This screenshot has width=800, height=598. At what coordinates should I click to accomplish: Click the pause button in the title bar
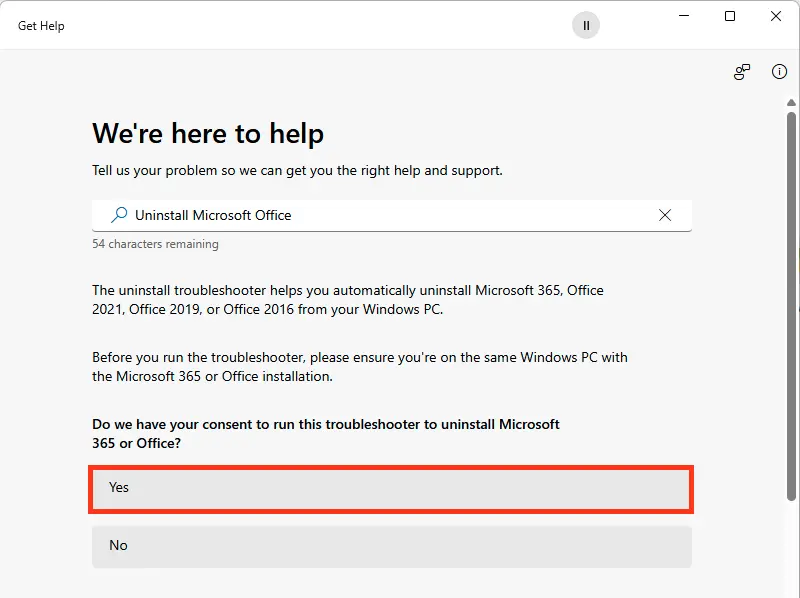pos(586,26)
